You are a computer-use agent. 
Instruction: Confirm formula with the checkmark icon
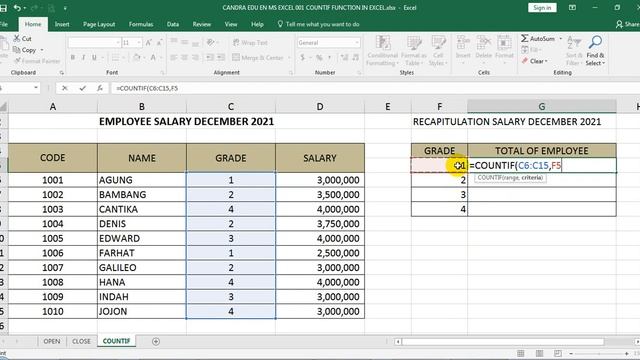[82, 88]
